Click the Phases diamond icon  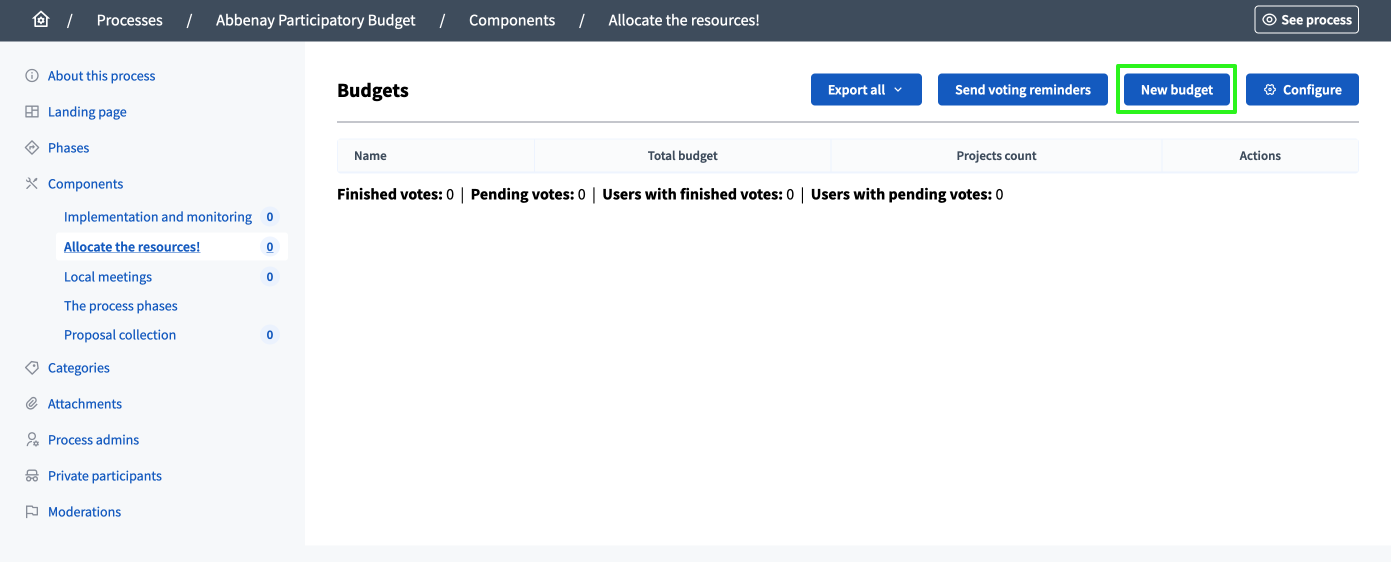tap(32, 148)
